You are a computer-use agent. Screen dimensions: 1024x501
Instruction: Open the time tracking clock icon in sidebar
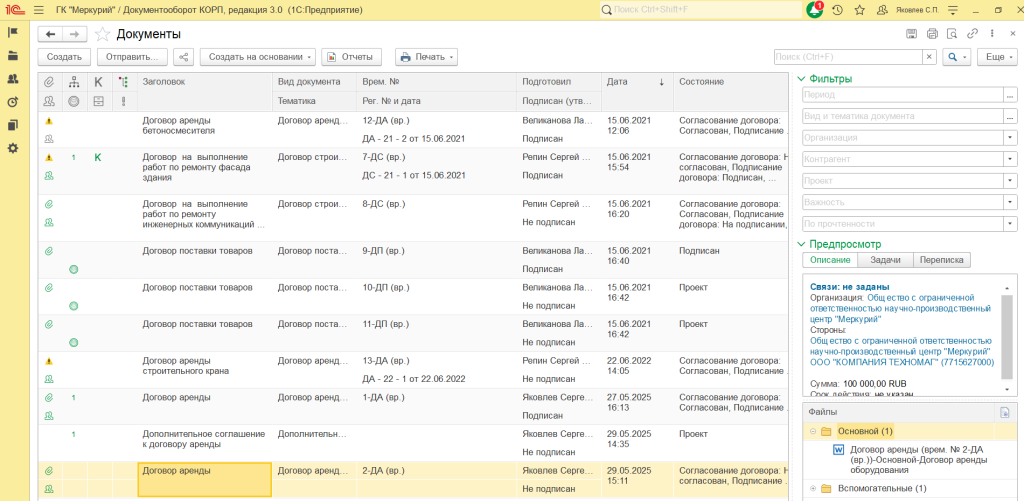[12, 102]
